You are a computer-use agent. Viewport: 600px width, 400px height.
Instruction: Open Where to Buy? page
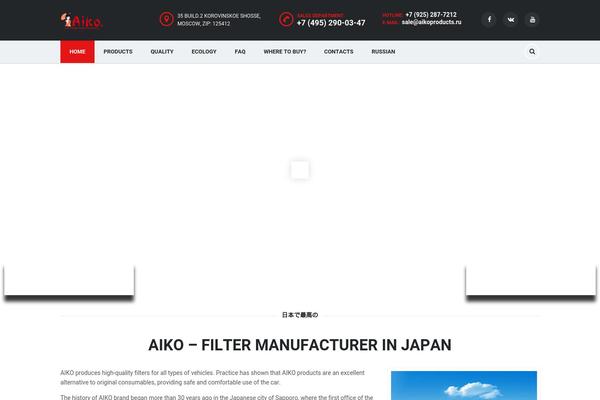pyautogui.click(x=285, y=51)
